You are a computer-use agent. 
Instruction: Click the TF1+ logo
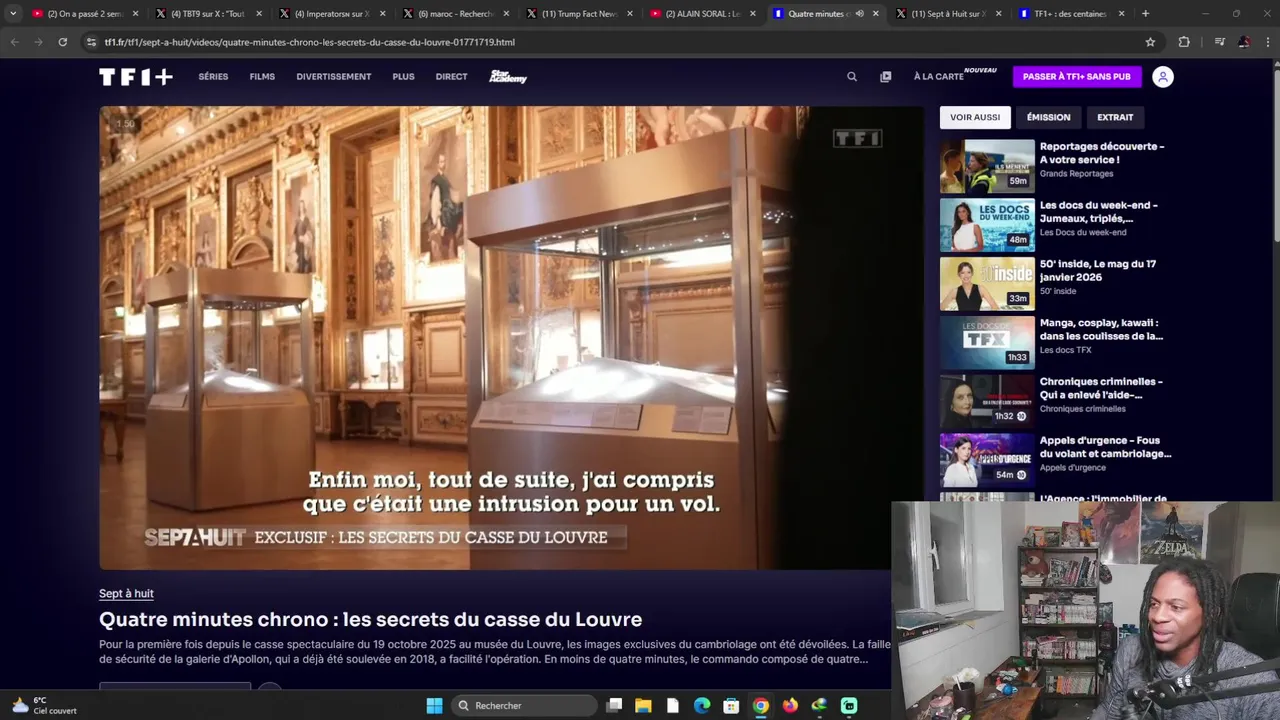136,77
